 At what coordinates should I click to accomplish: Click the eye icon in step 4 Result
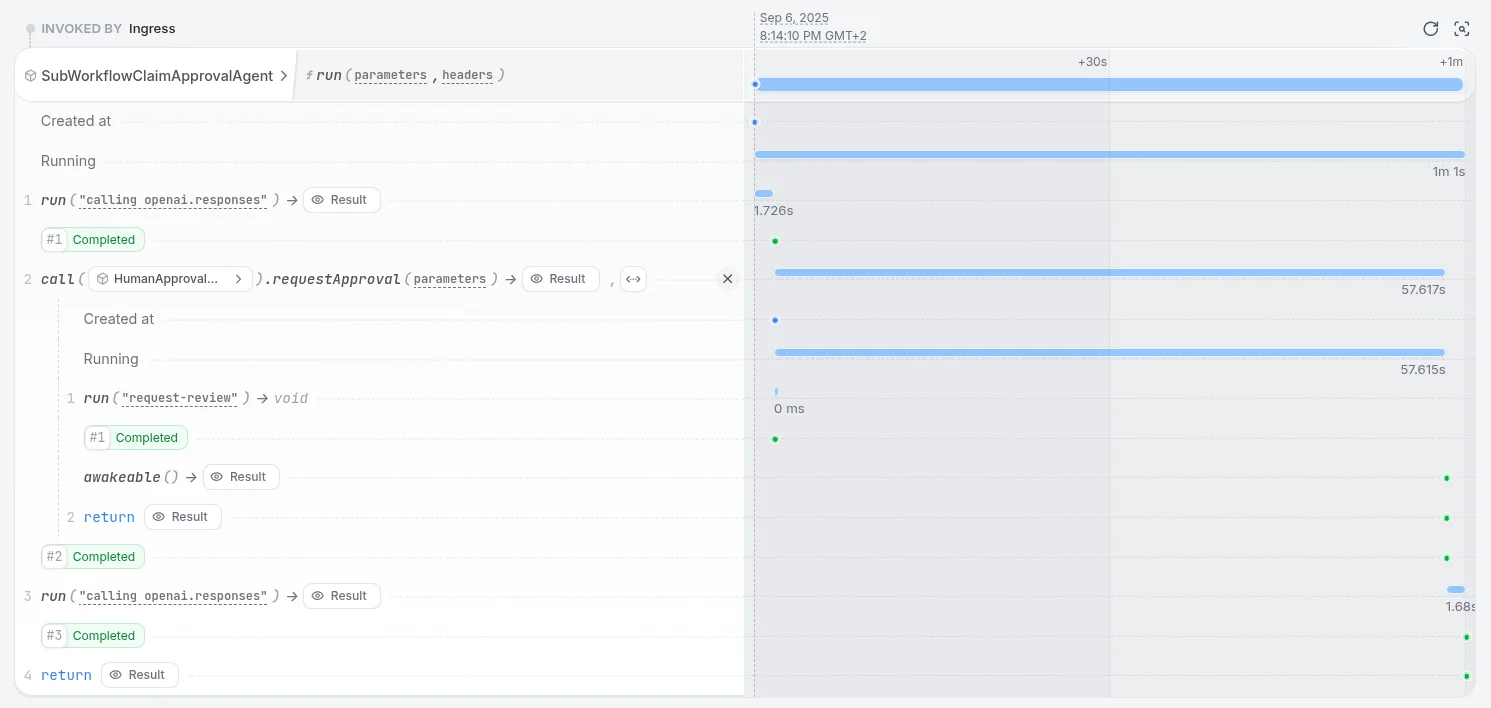115,675
